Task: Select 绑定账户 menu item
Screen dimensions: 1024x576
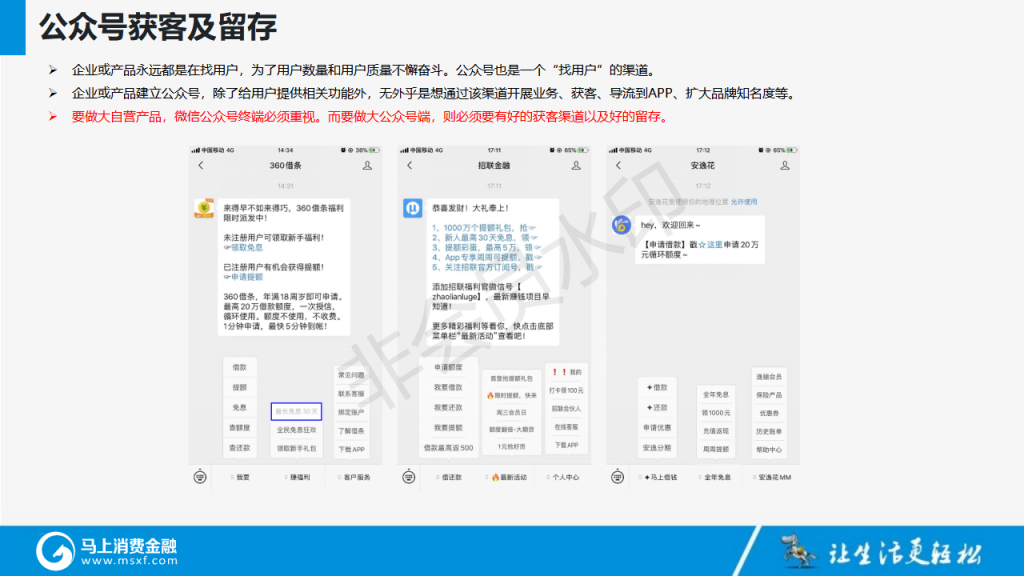Action: pos(351,412)
